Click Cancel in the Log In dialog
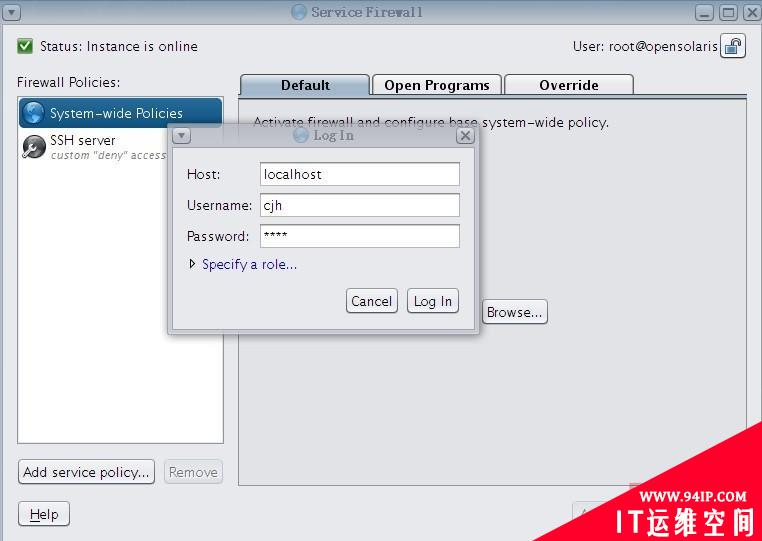762x541 pixels. [x=372, y=301]
